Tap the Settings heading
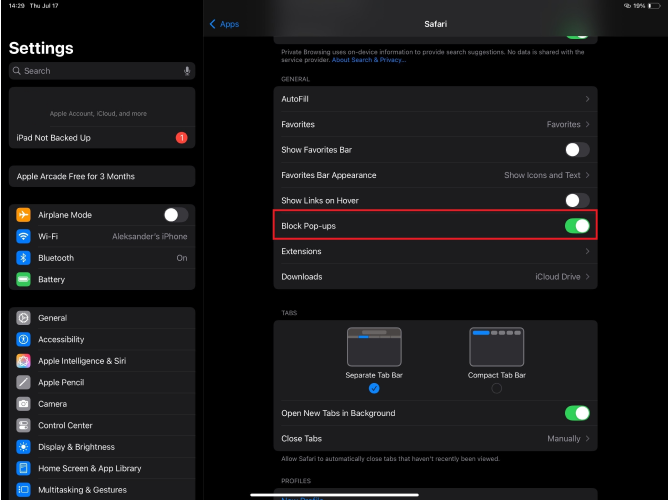The image size is (668, 500). click(41, 48)
